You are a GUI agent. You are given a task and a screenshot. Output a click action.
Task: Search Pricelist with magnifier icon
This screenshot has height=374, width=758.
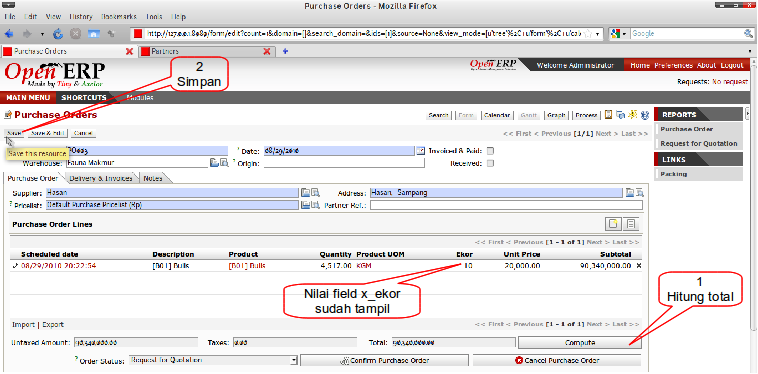click(x=315, y=205)
